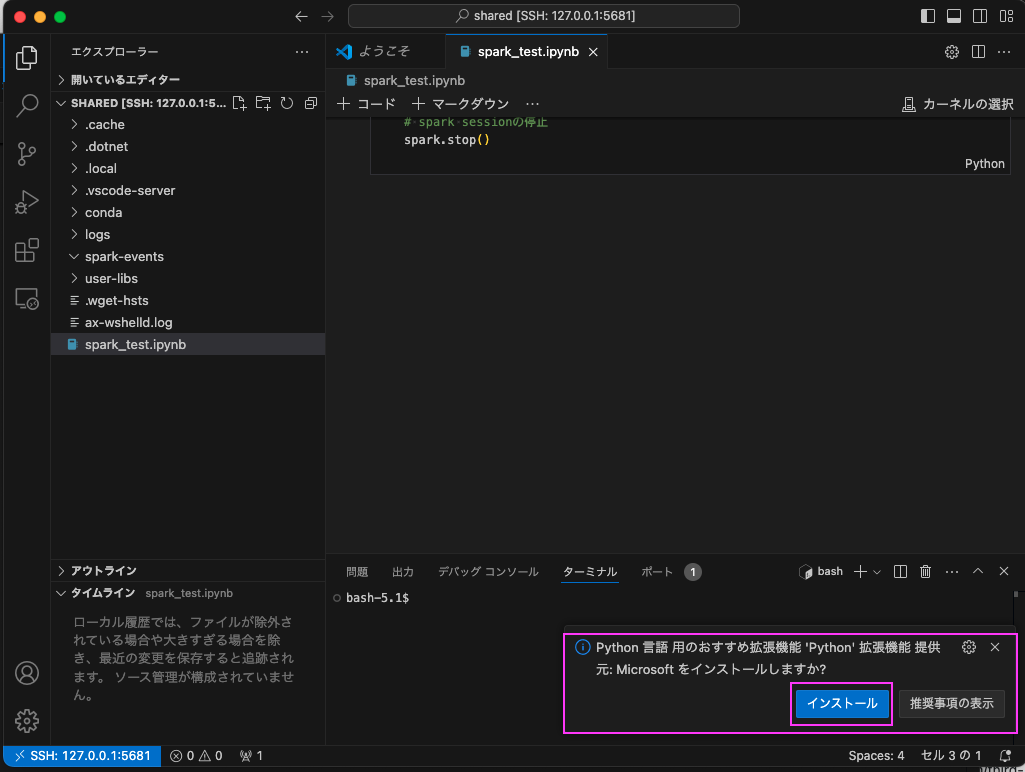
Task: Switch to the ようこそ tab
Action: [x=386, y=52]
